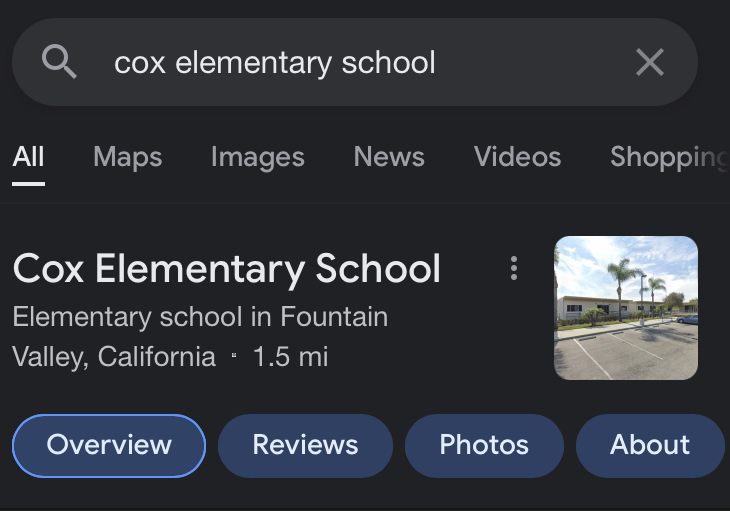Click the 'Elementary school in Fountain' subtitle line
This screenshot has width=730, height=511.
coord(200,317)
